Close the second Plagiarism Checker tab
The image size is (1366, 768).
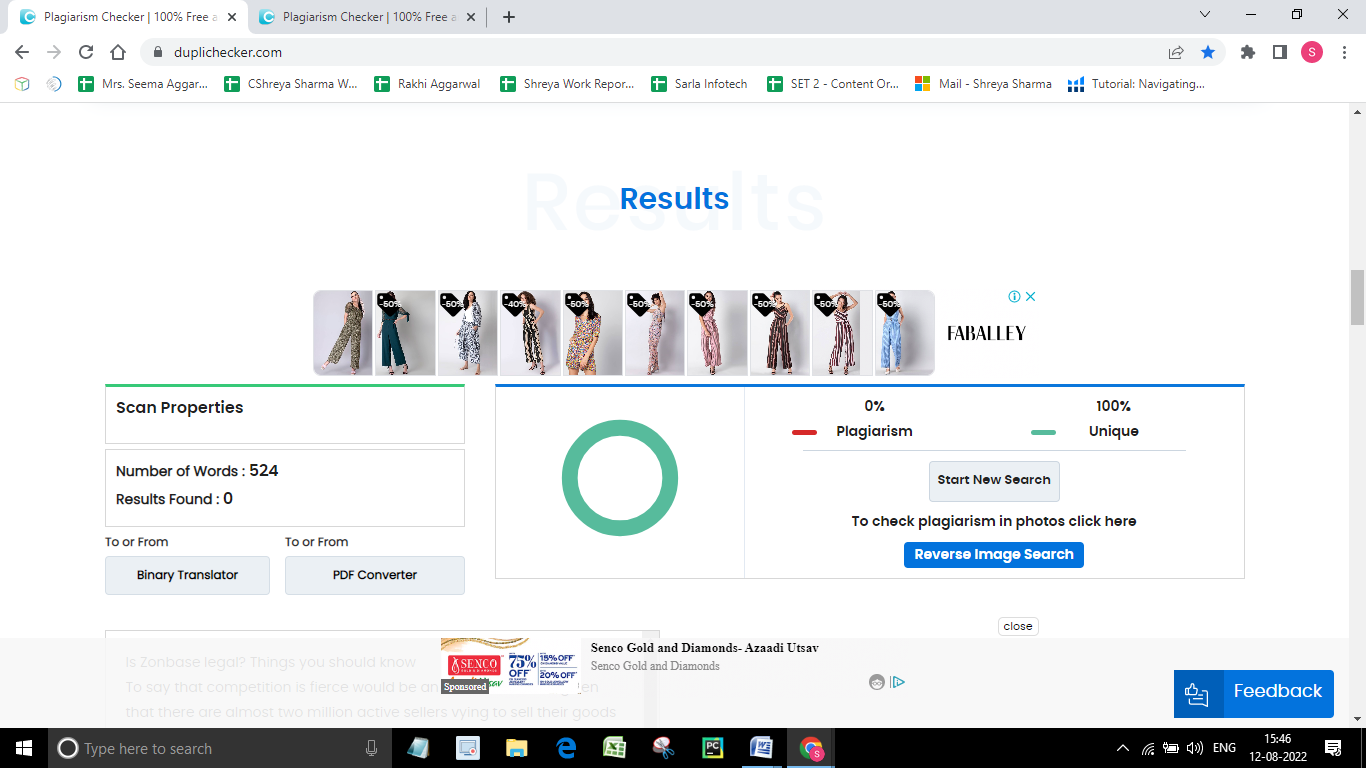click(470, 17)
